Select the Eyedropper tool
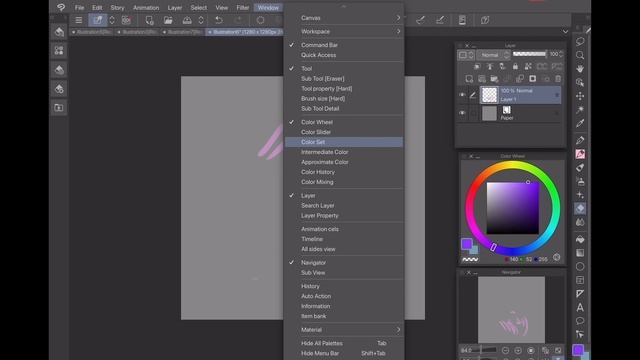The width and height of the screenshot is (640, 360). pos(580,123)
